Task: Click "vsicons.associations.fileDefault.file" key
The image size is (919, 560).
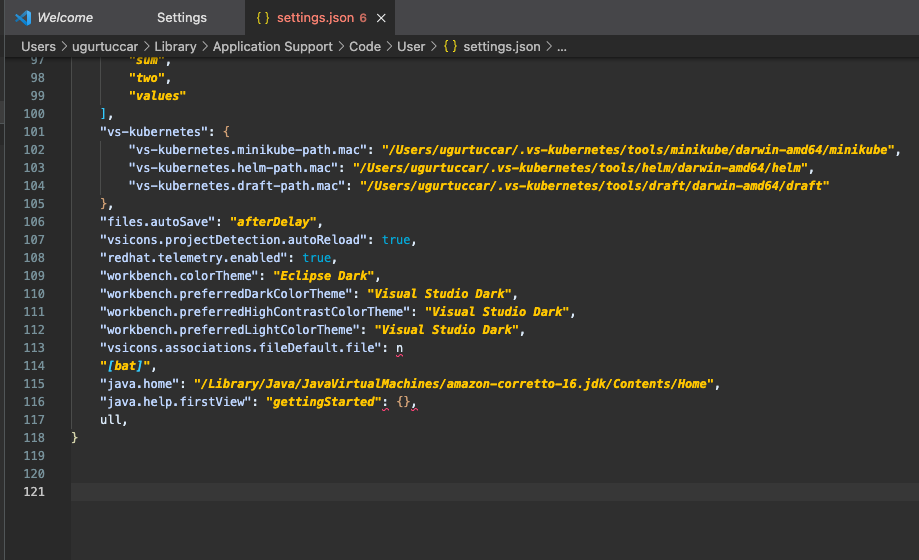Action: coord(240,347)
